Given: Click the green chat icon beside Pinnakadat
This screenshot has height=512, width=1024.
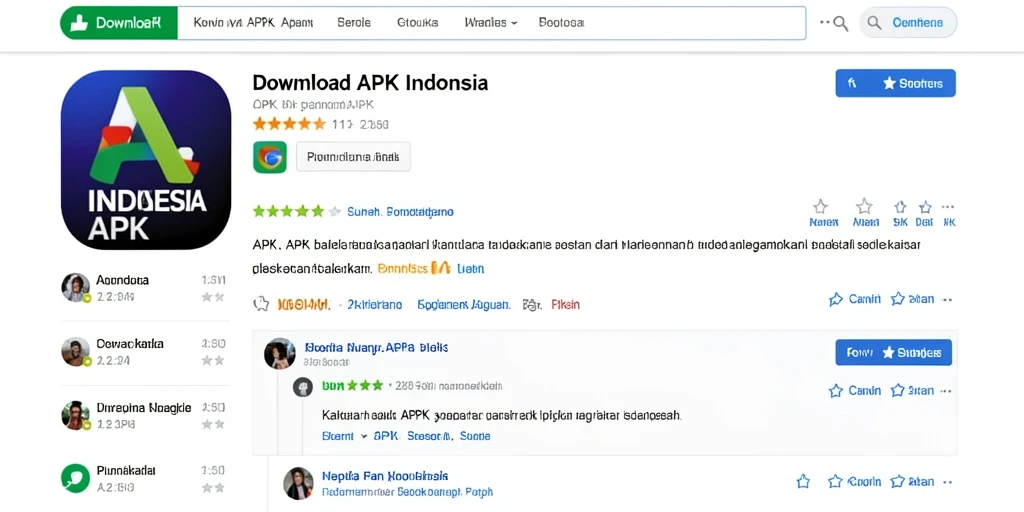Looking at the screenshot, I should [x=76, y=478].
